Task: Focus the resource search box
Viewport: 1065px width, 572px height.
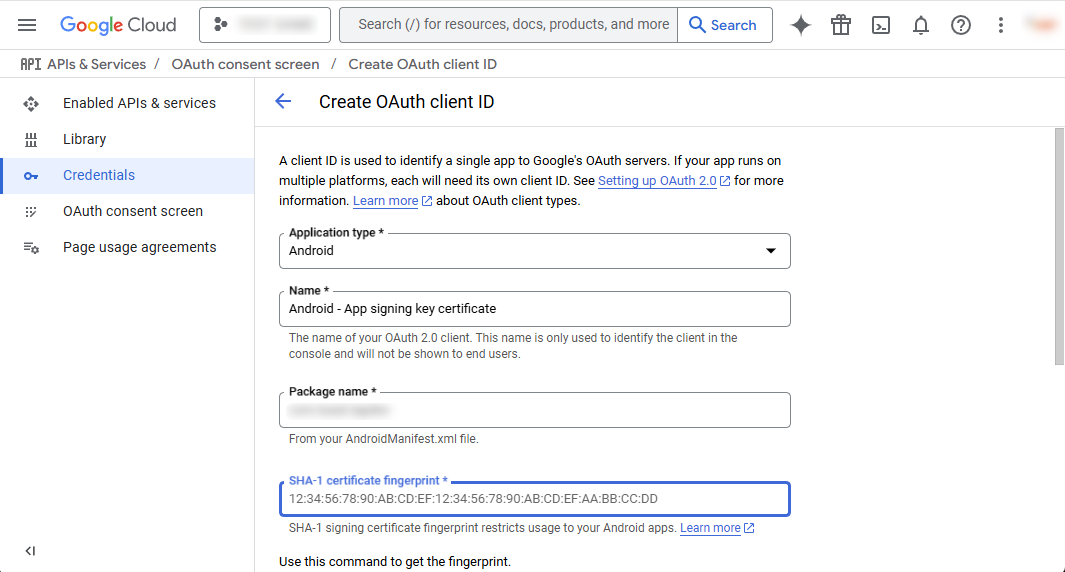Action: click(x=509, y=25)
